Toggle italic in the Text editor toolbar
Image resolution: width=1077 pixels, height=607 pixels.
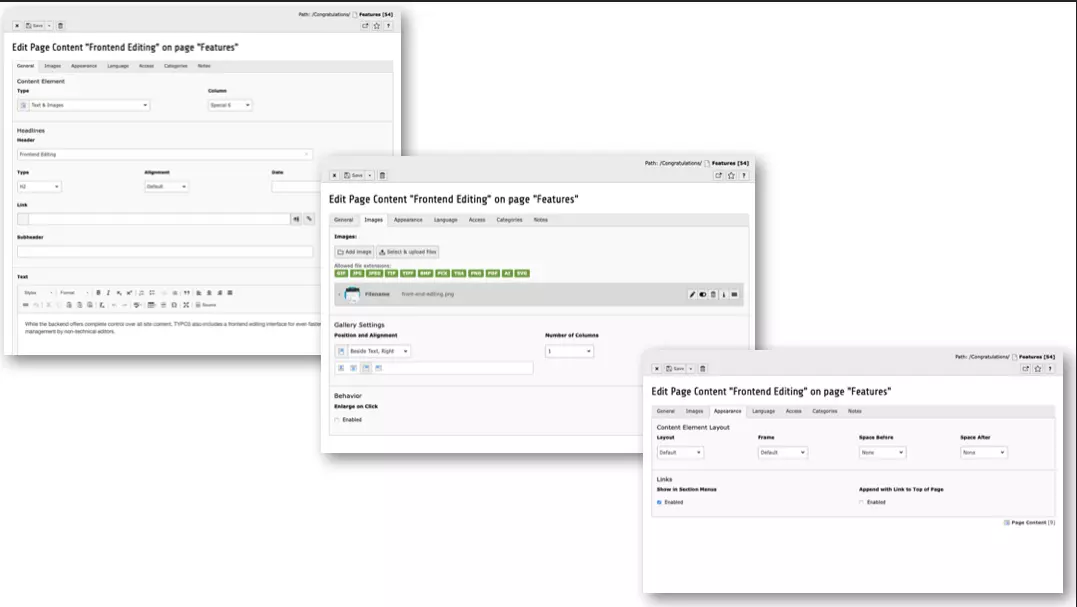(x=109, y=293)
